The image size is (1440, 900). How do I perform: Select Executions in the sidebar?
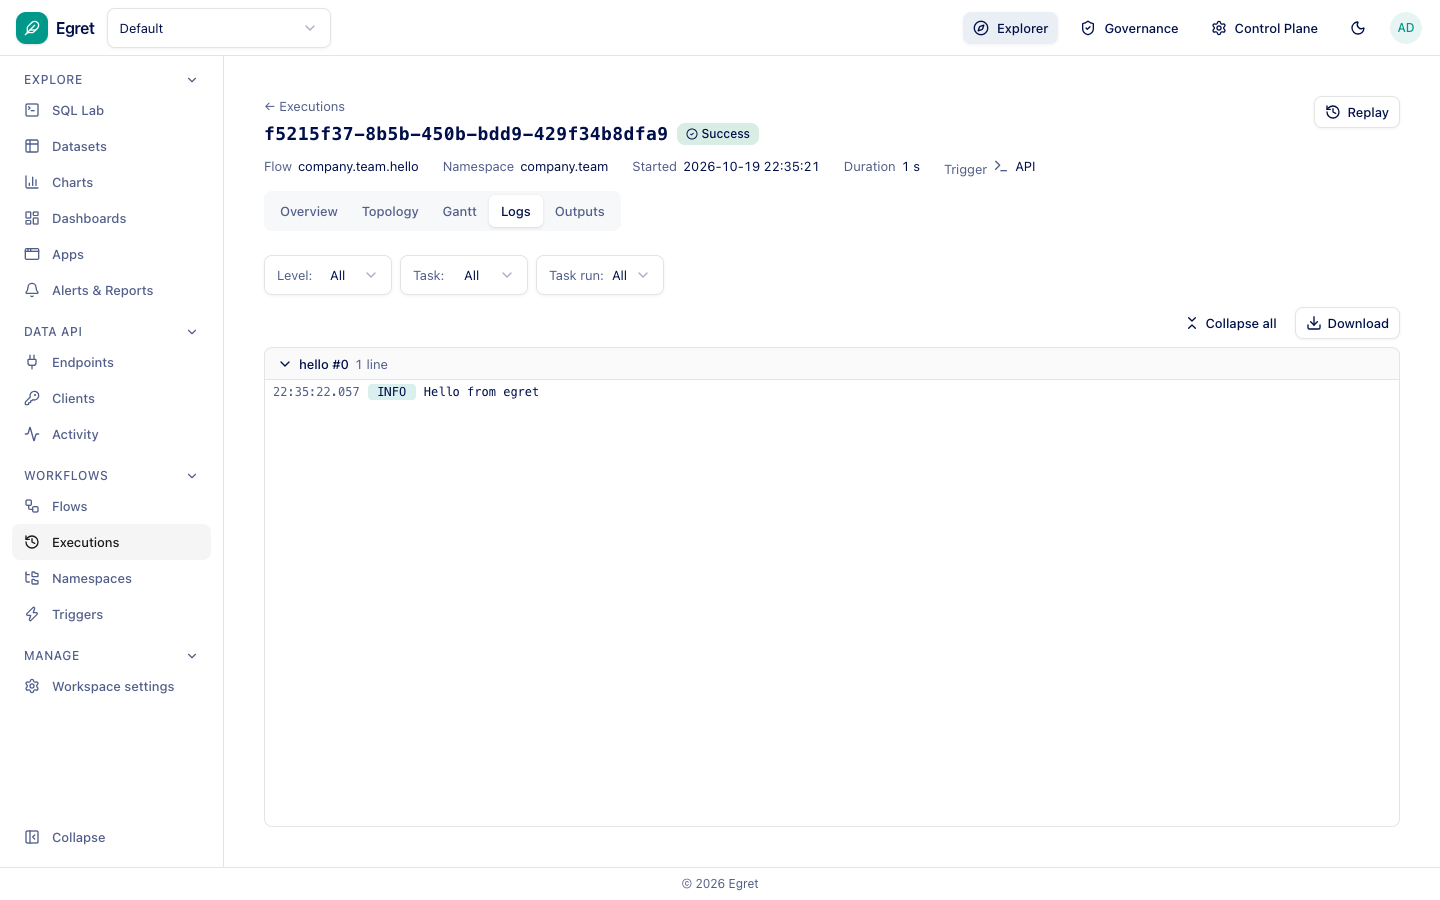[111, 542]
